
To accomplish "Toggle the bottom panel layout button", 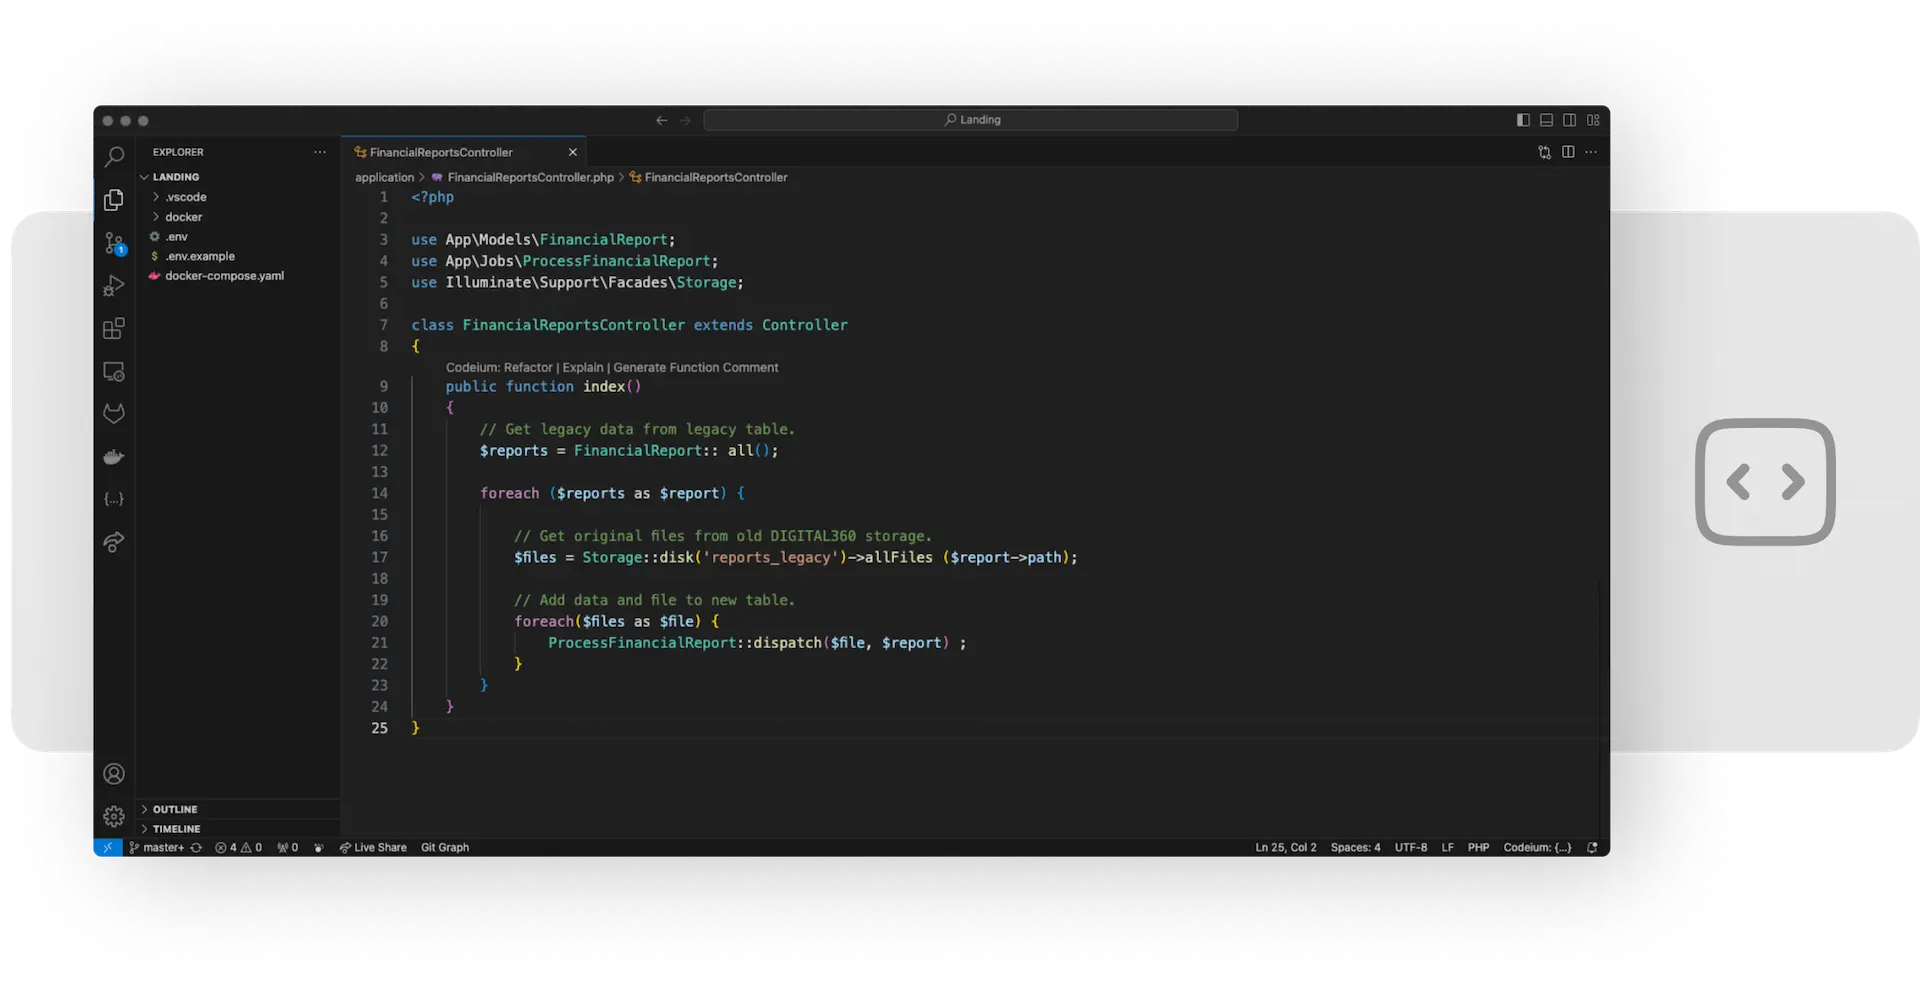I will pyautogui.click(x=1546, y=120).
